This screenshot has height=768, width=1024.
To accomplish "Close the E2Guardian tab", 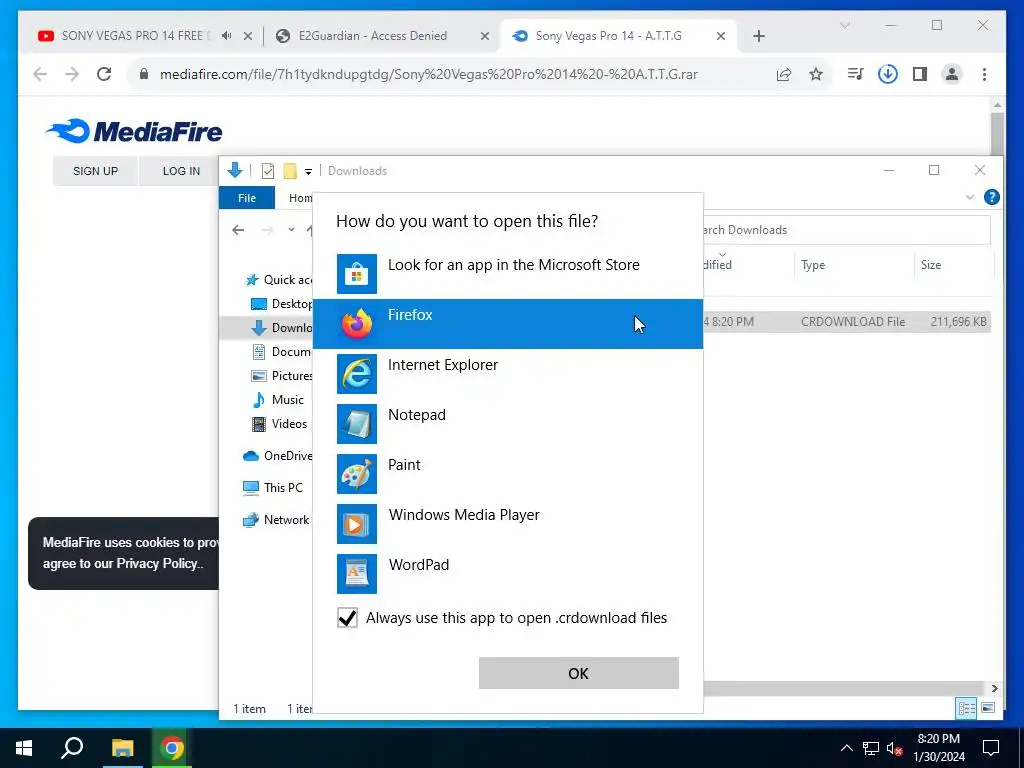I will point(485,36).
